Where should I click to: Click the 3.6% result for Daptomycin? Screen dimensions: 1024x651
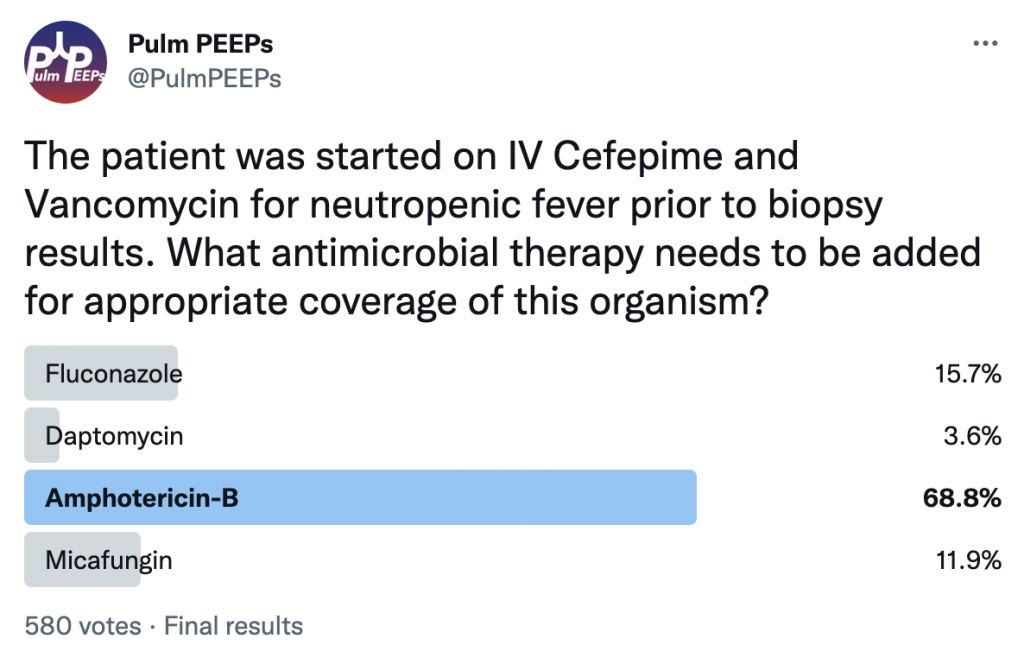pyautogui.click(x=972, y=436)
